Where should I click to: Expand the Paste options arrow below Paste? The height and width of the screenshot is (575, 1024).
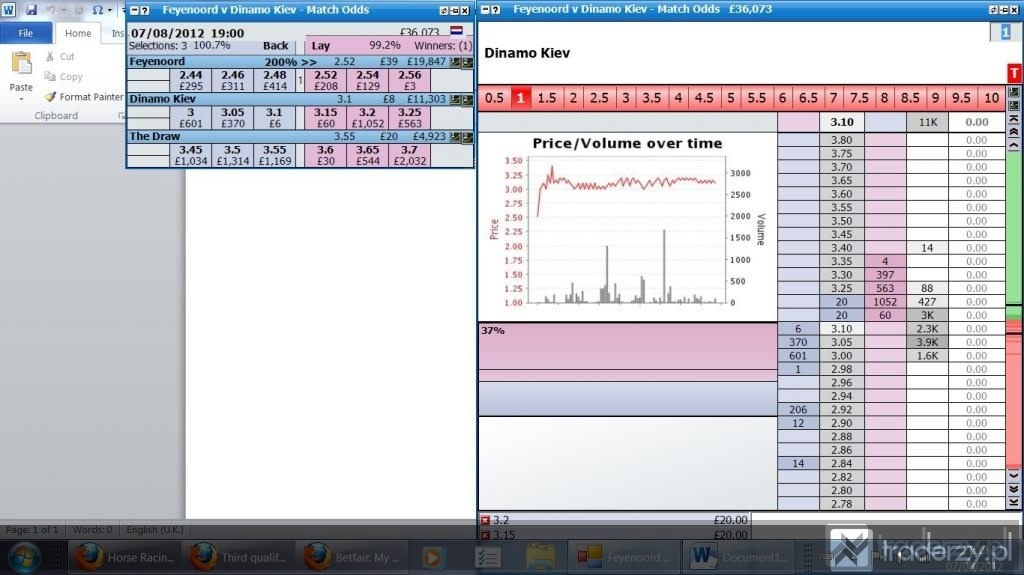[21, 99]
